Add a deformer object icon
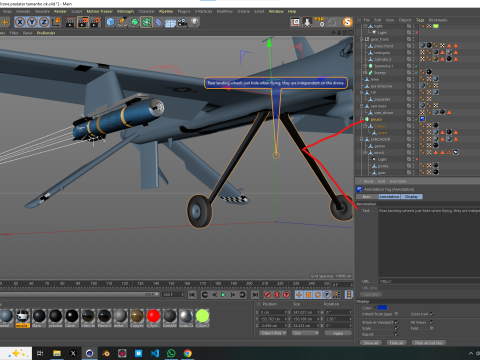The width and height of the screenshot is (480, 360). click(x=159, y=22)
